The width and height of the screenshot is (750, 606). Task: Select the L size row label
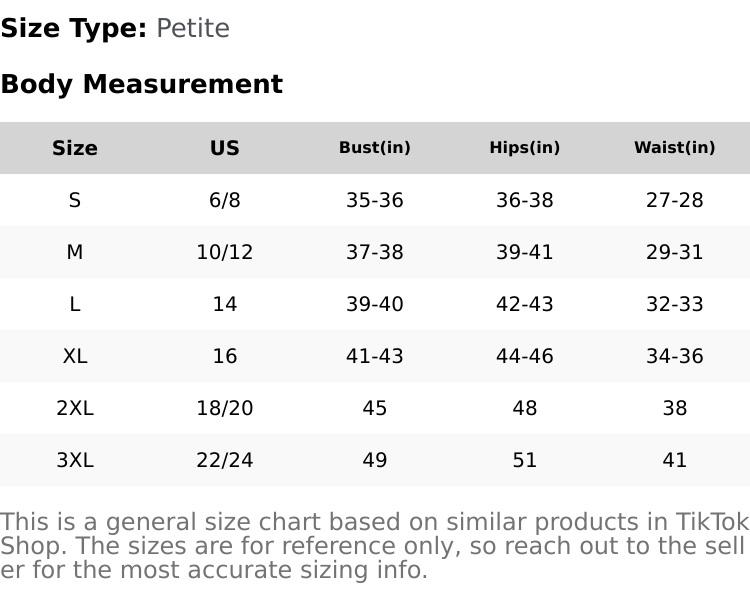tap(75, 304)
